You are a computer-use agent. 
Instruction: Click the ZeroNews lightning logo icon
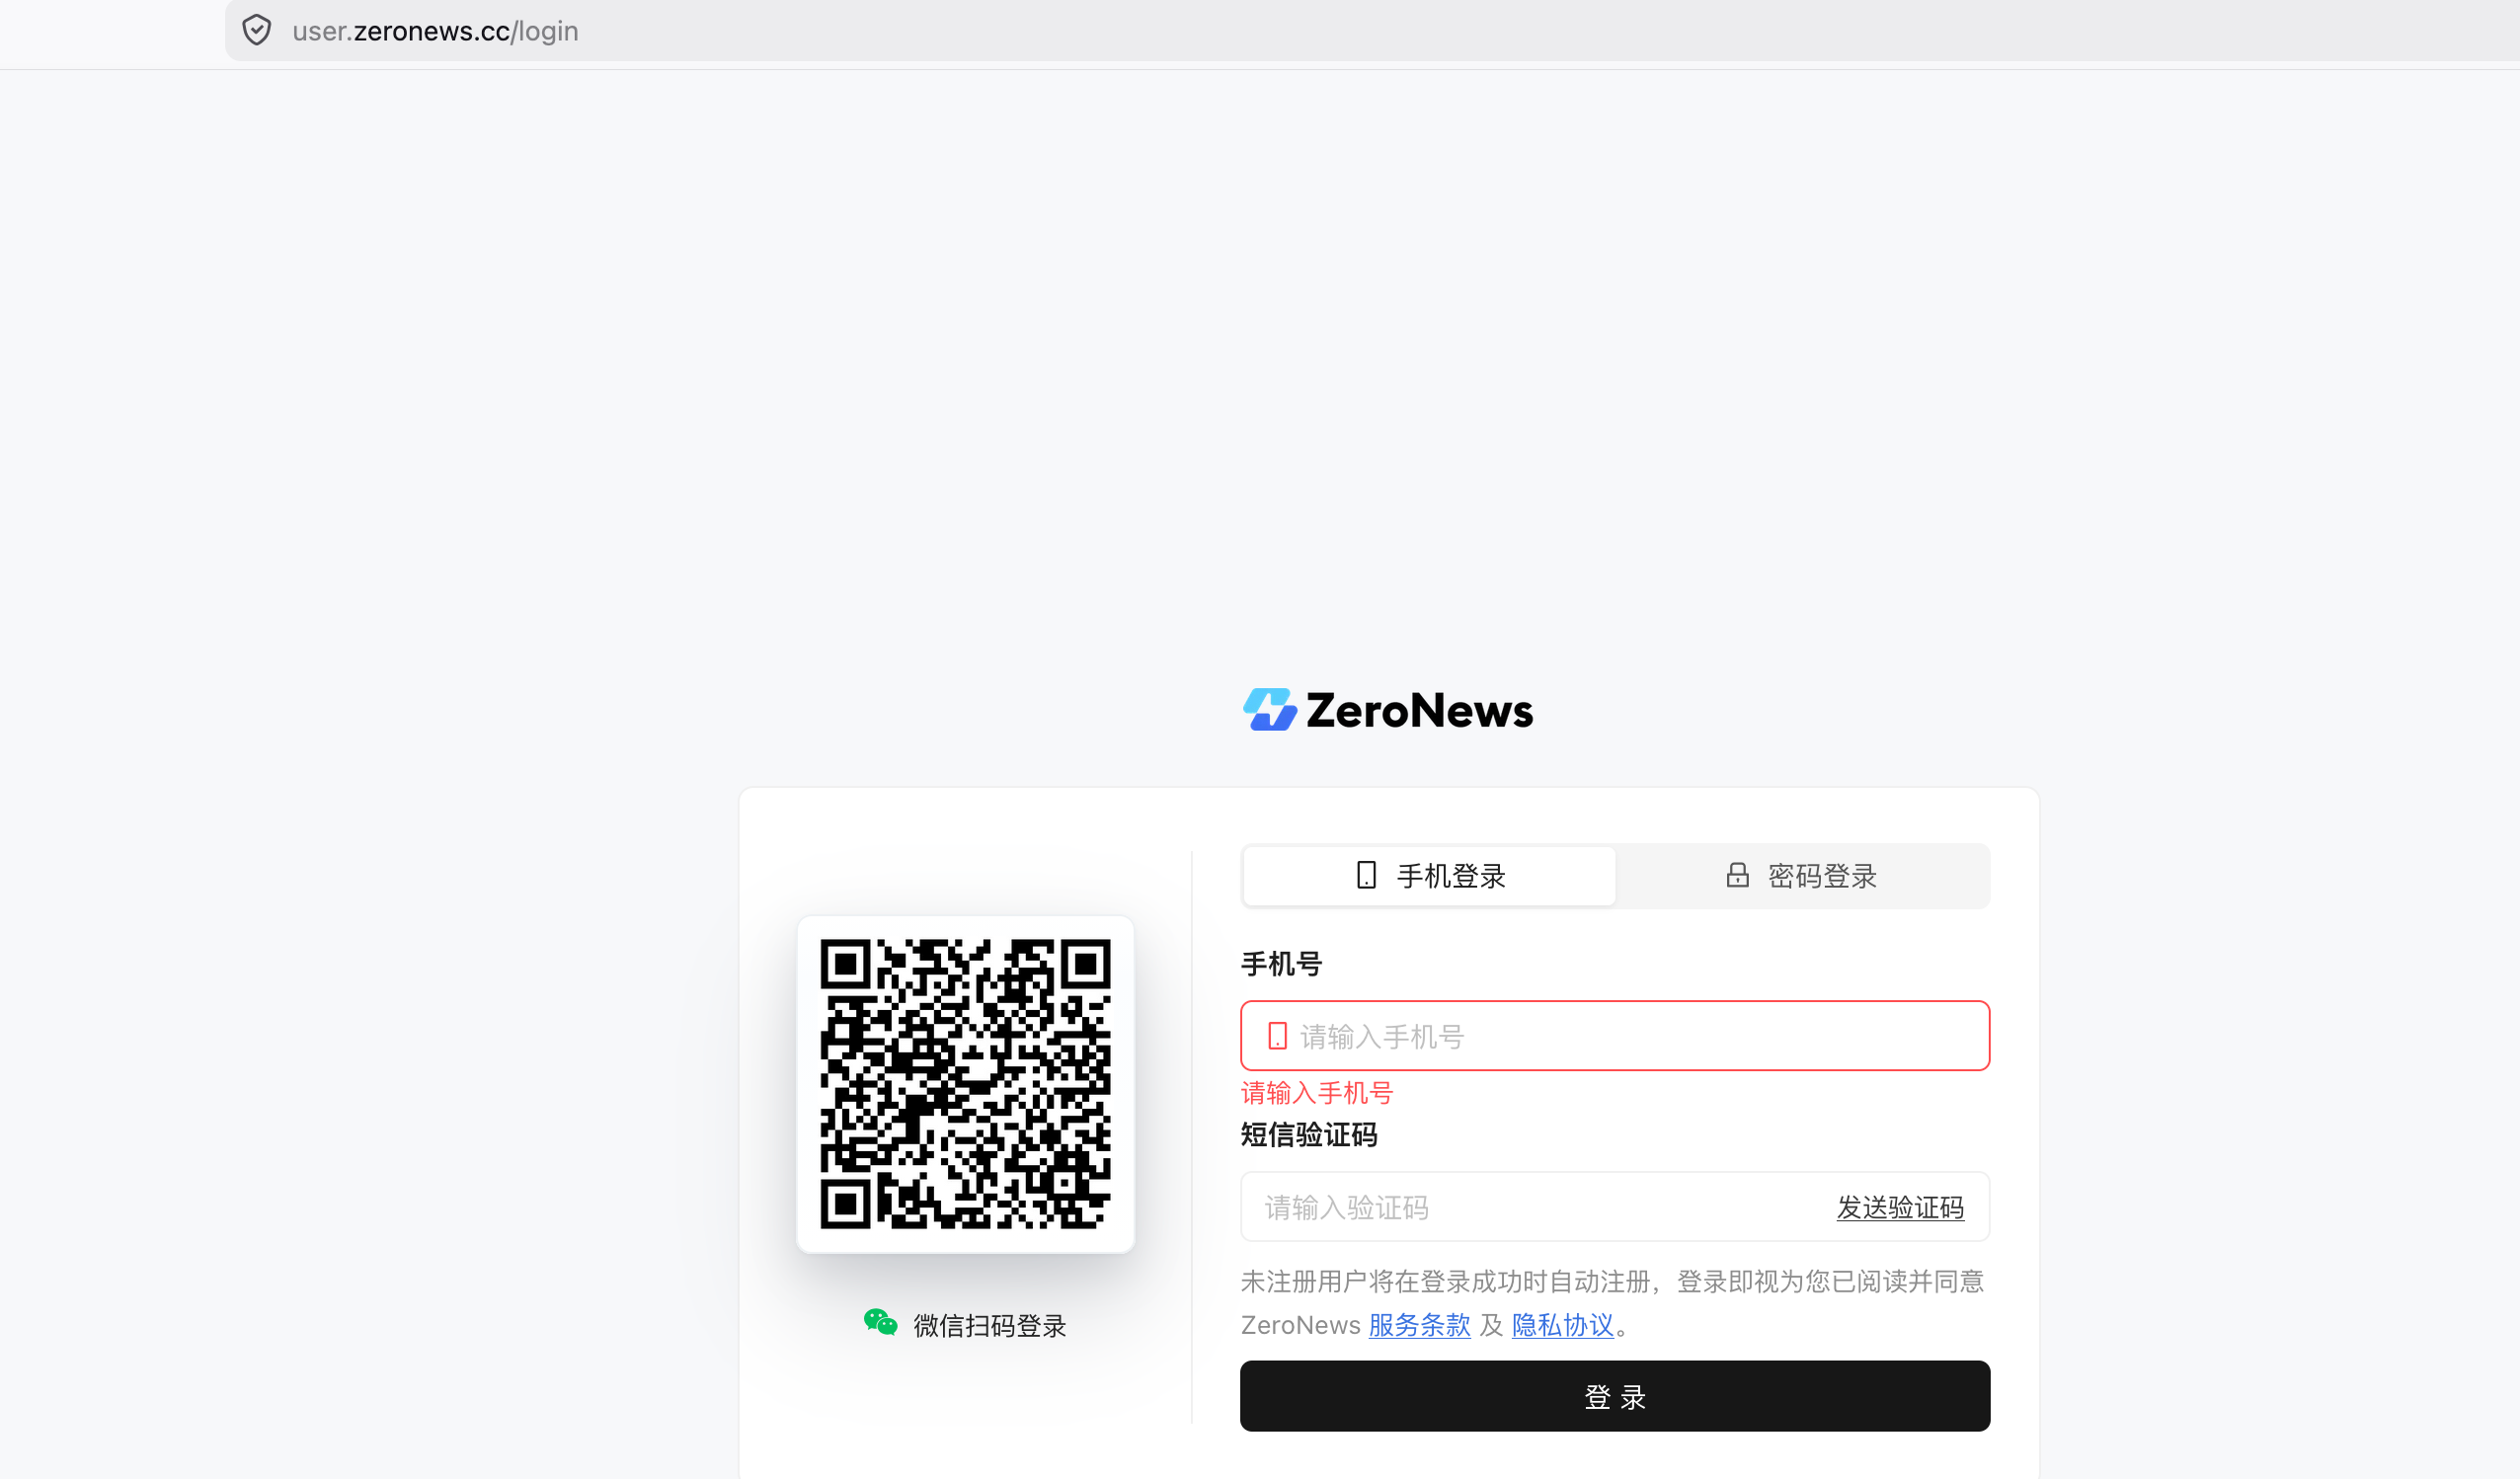[1269, 710]
